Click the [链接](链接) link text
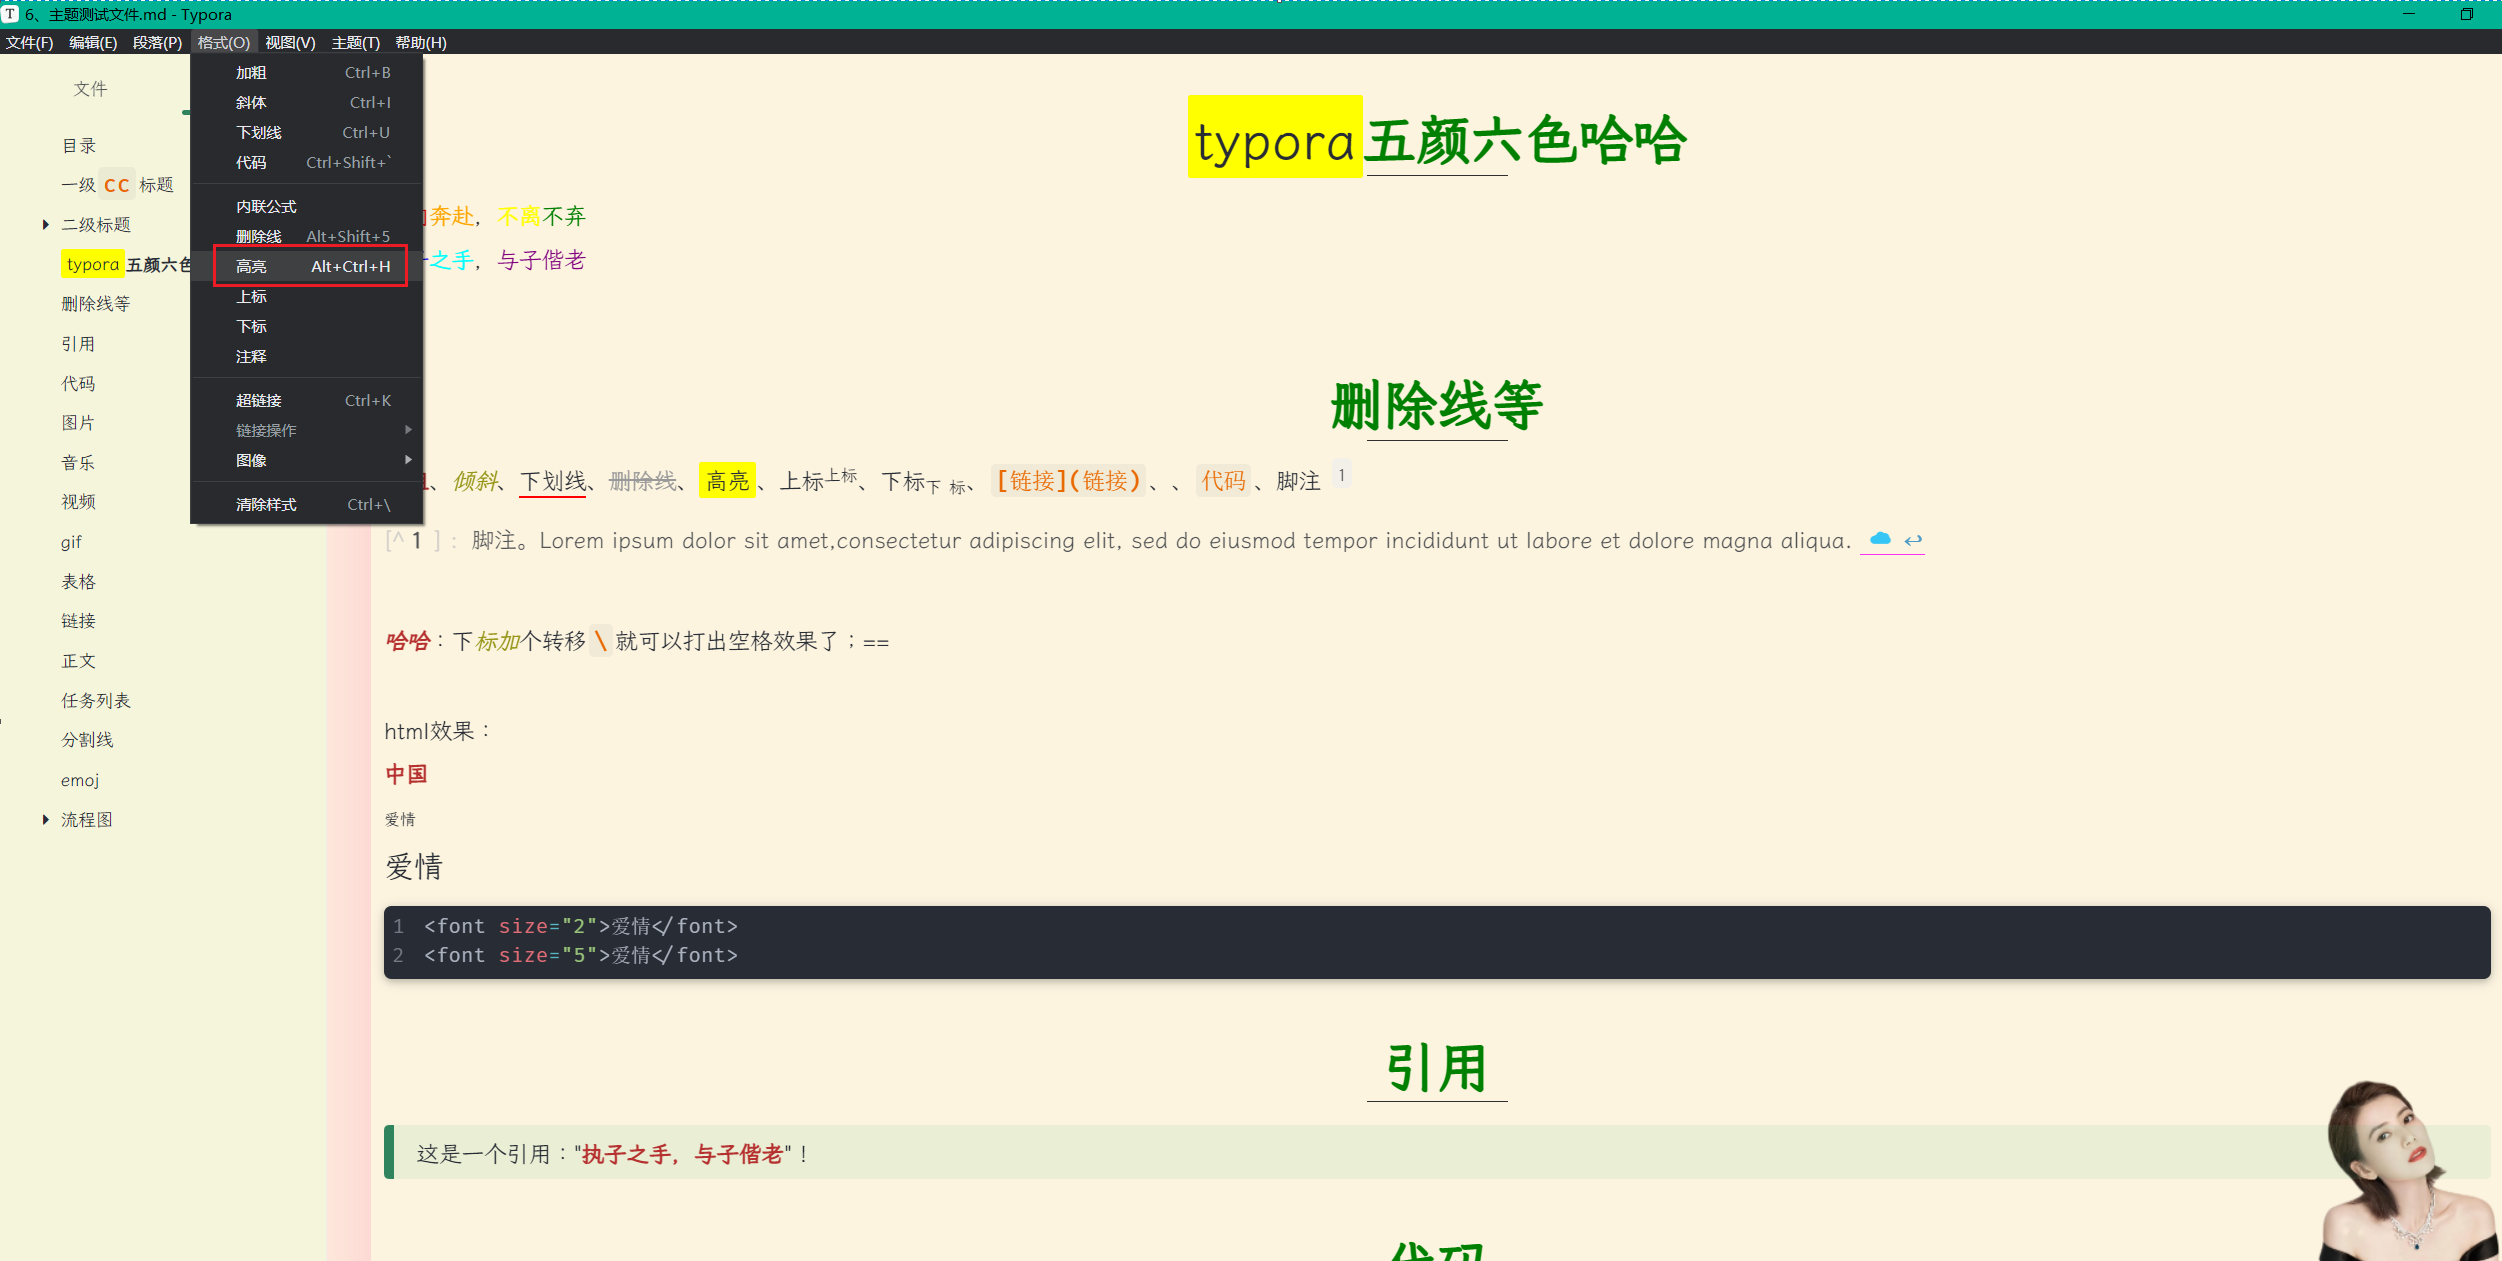The height and width of the screenshot is (1261, 2502). (x=1068, y=481)
